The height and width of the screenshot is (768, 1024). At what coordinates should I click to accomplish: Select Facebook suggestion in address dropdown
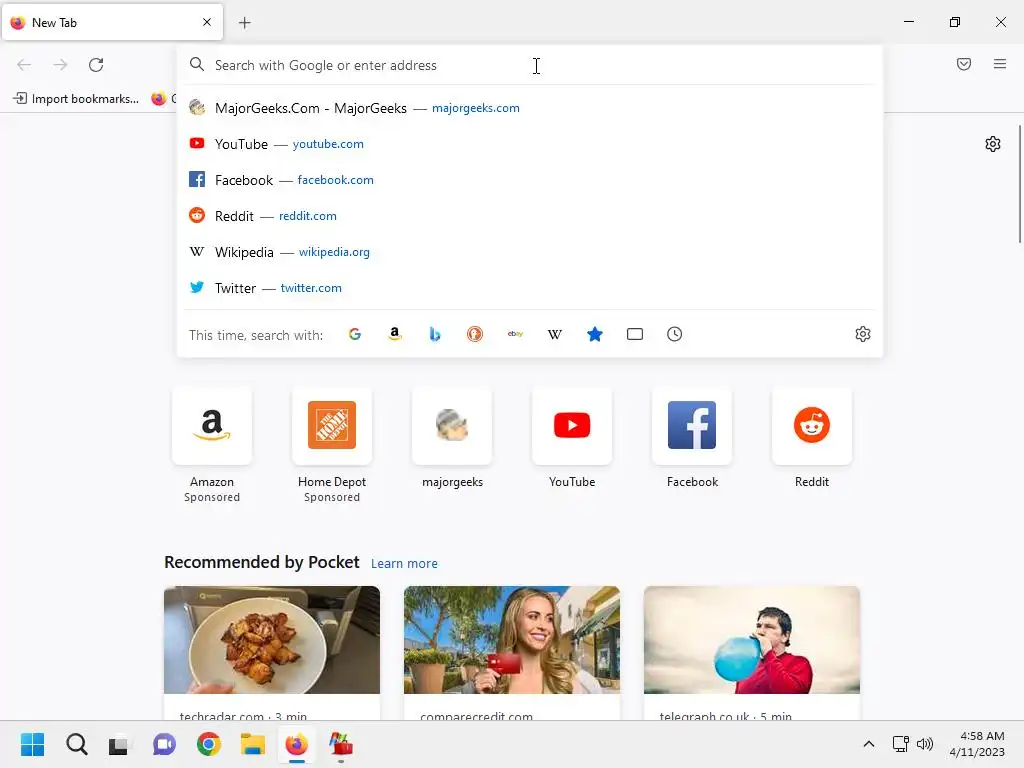pyautogui.click(x=529, y=180)
